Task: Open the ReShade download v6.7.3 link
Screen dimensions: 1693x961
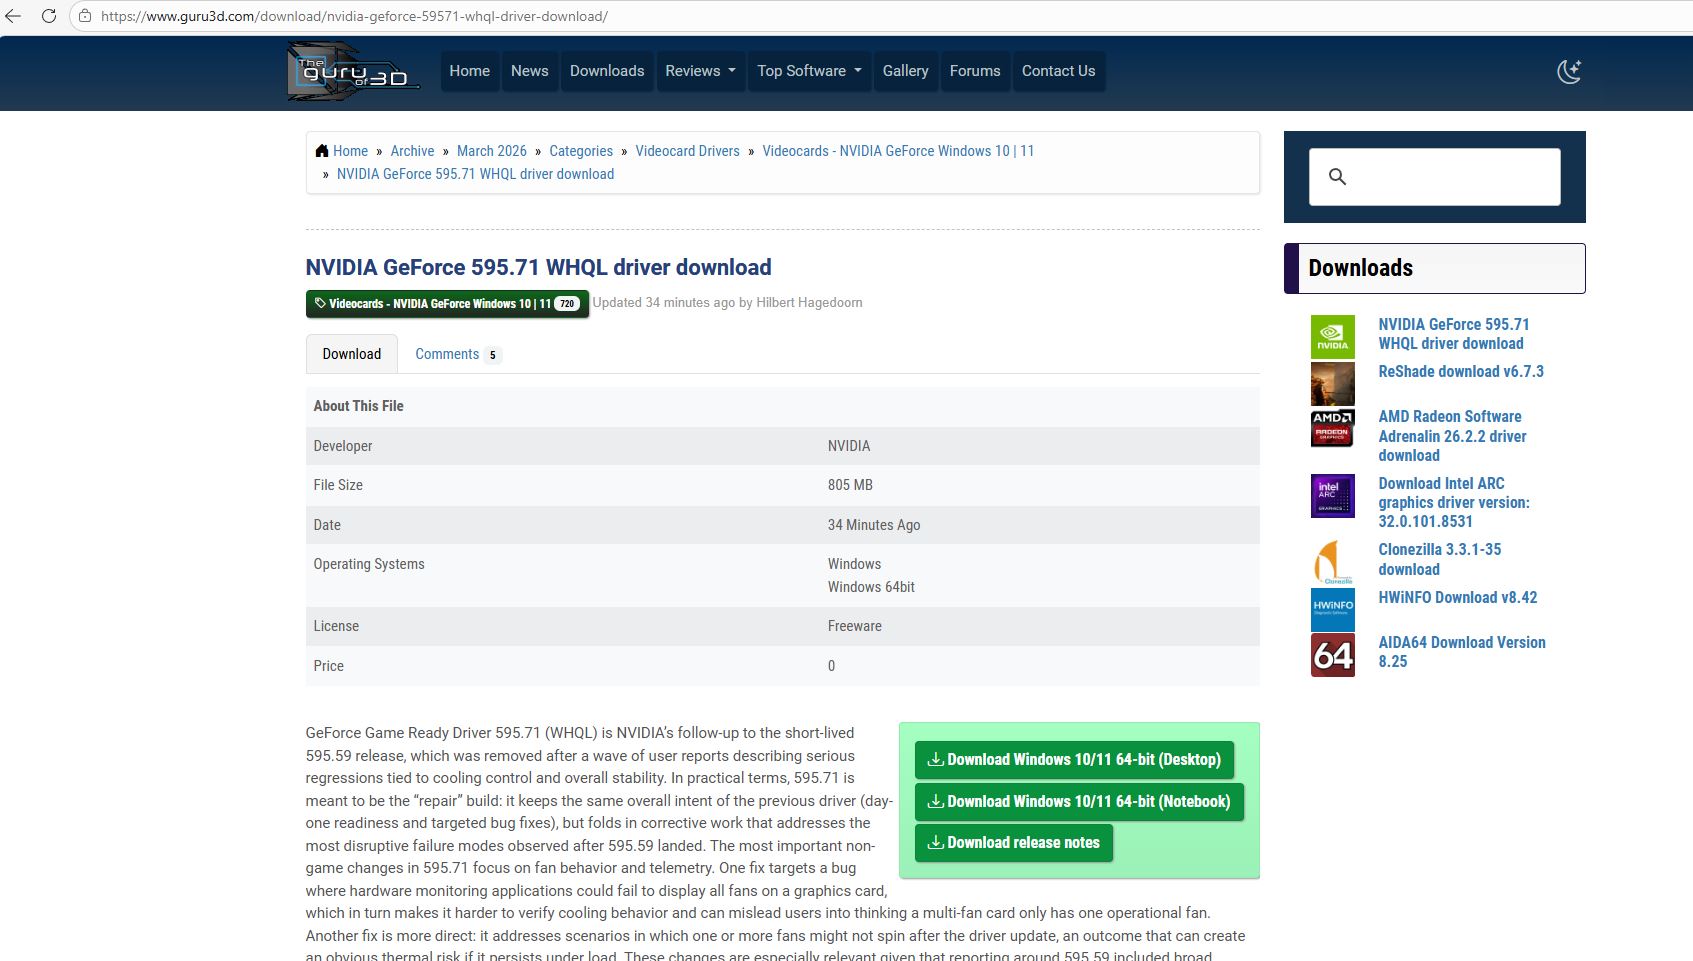Action: point(1461,372)
